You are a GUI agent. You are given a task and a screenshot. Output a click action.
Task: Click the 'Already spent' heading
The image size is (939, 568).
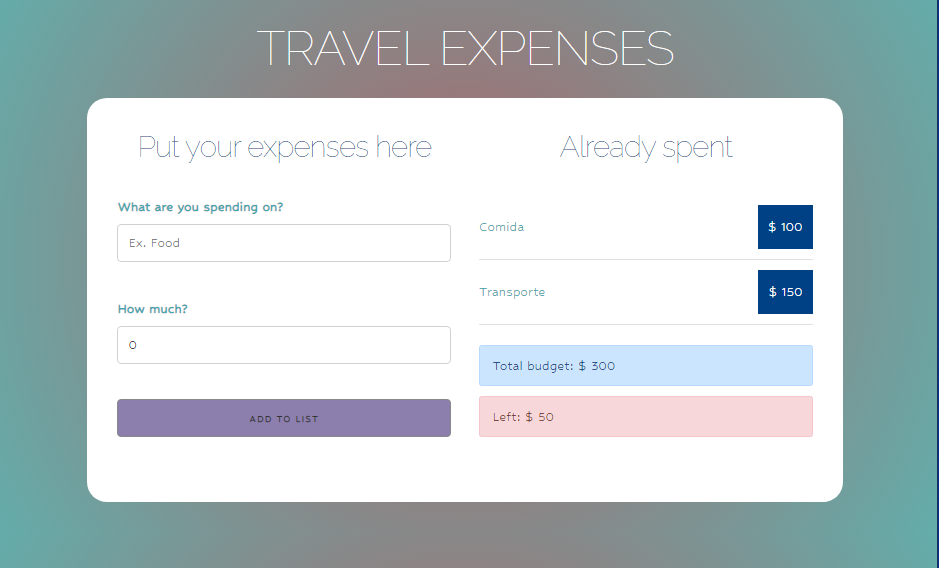click(x=646, y=147)
